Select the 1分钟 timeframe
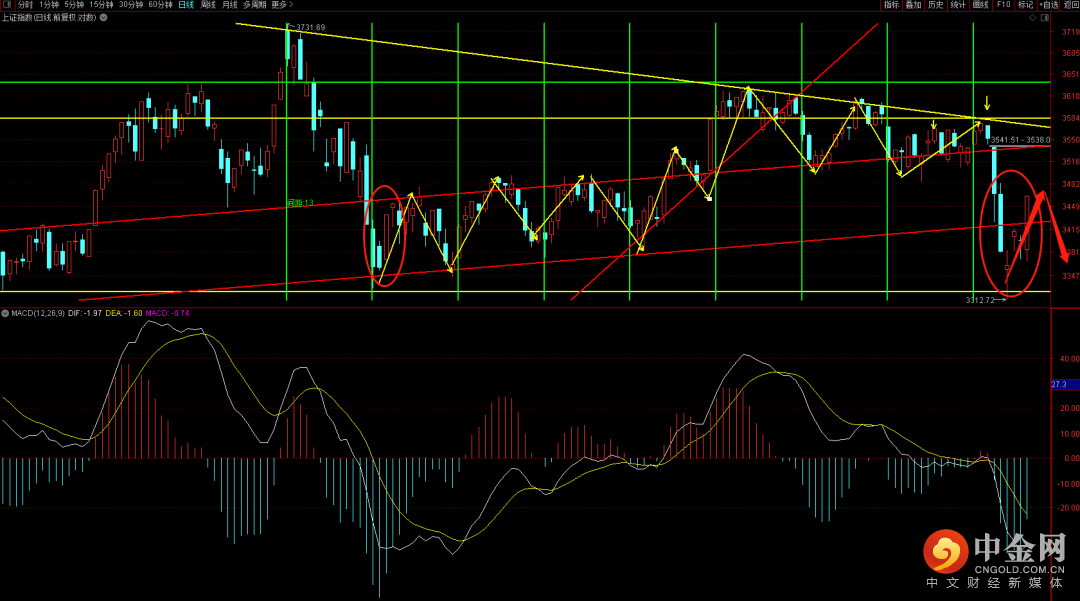This screenshot has width=1080, height=601. (x=50, y=5)
